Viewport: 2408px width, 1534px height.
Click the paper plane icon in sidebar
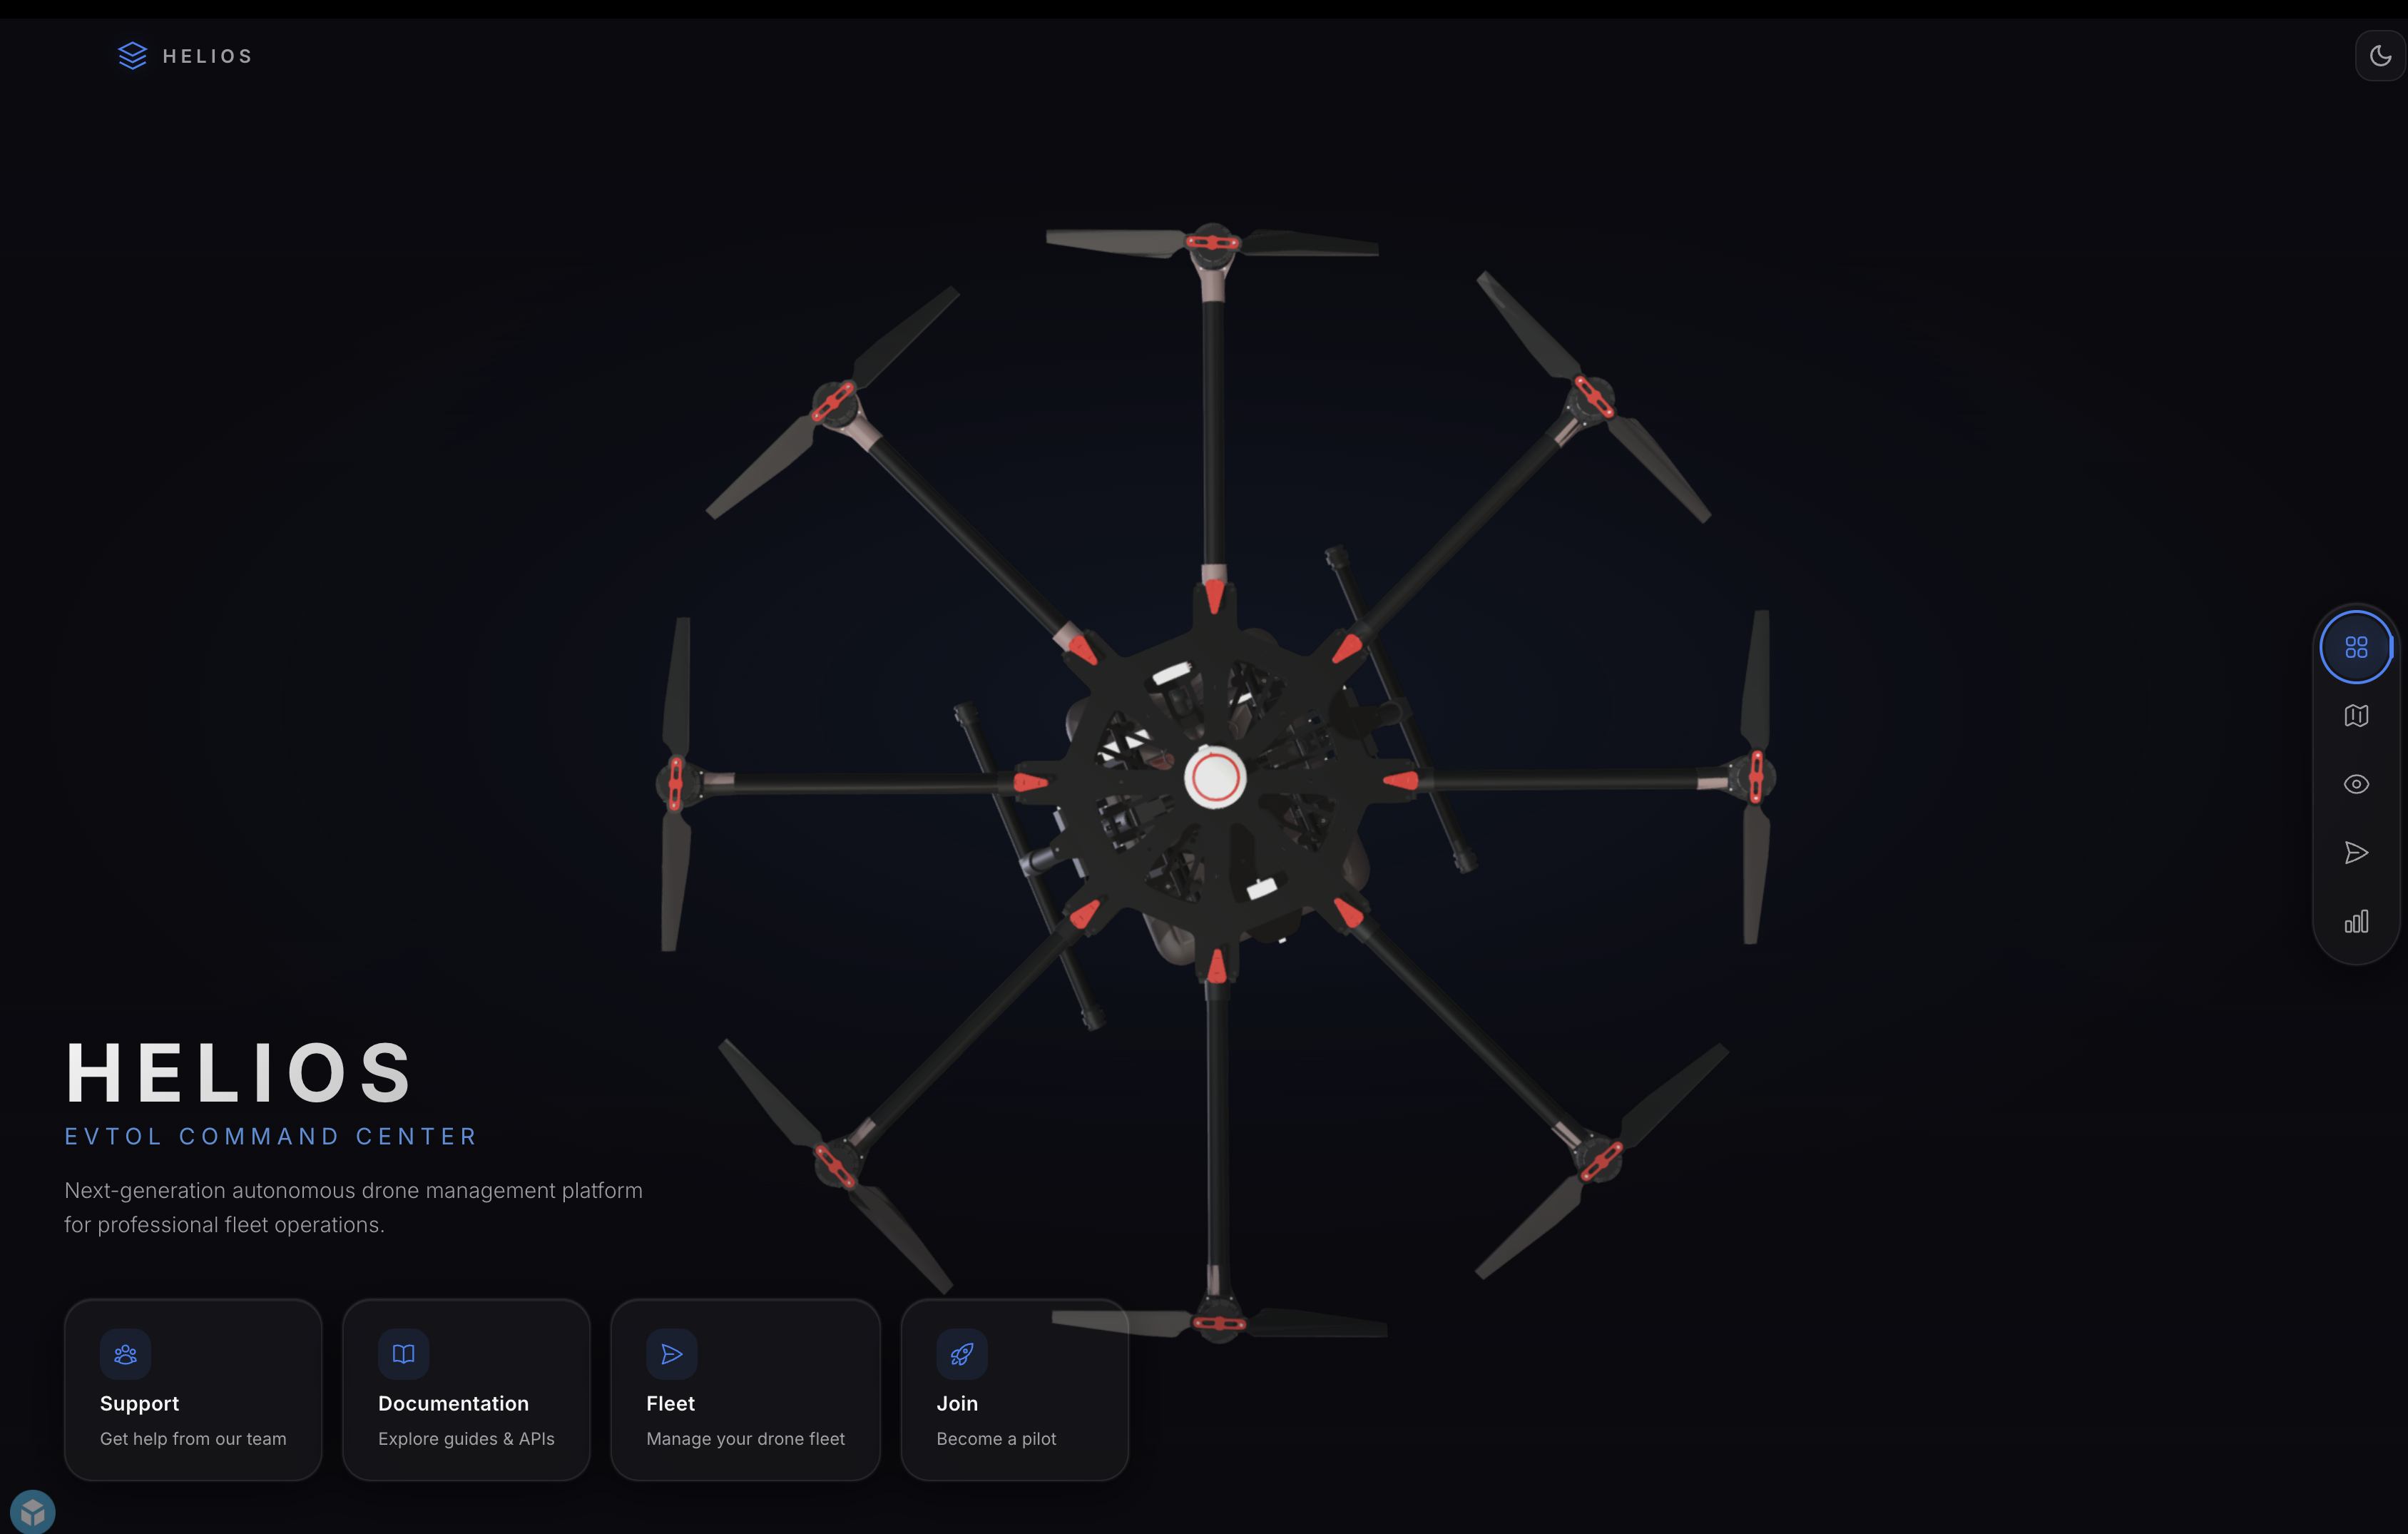2356,852
